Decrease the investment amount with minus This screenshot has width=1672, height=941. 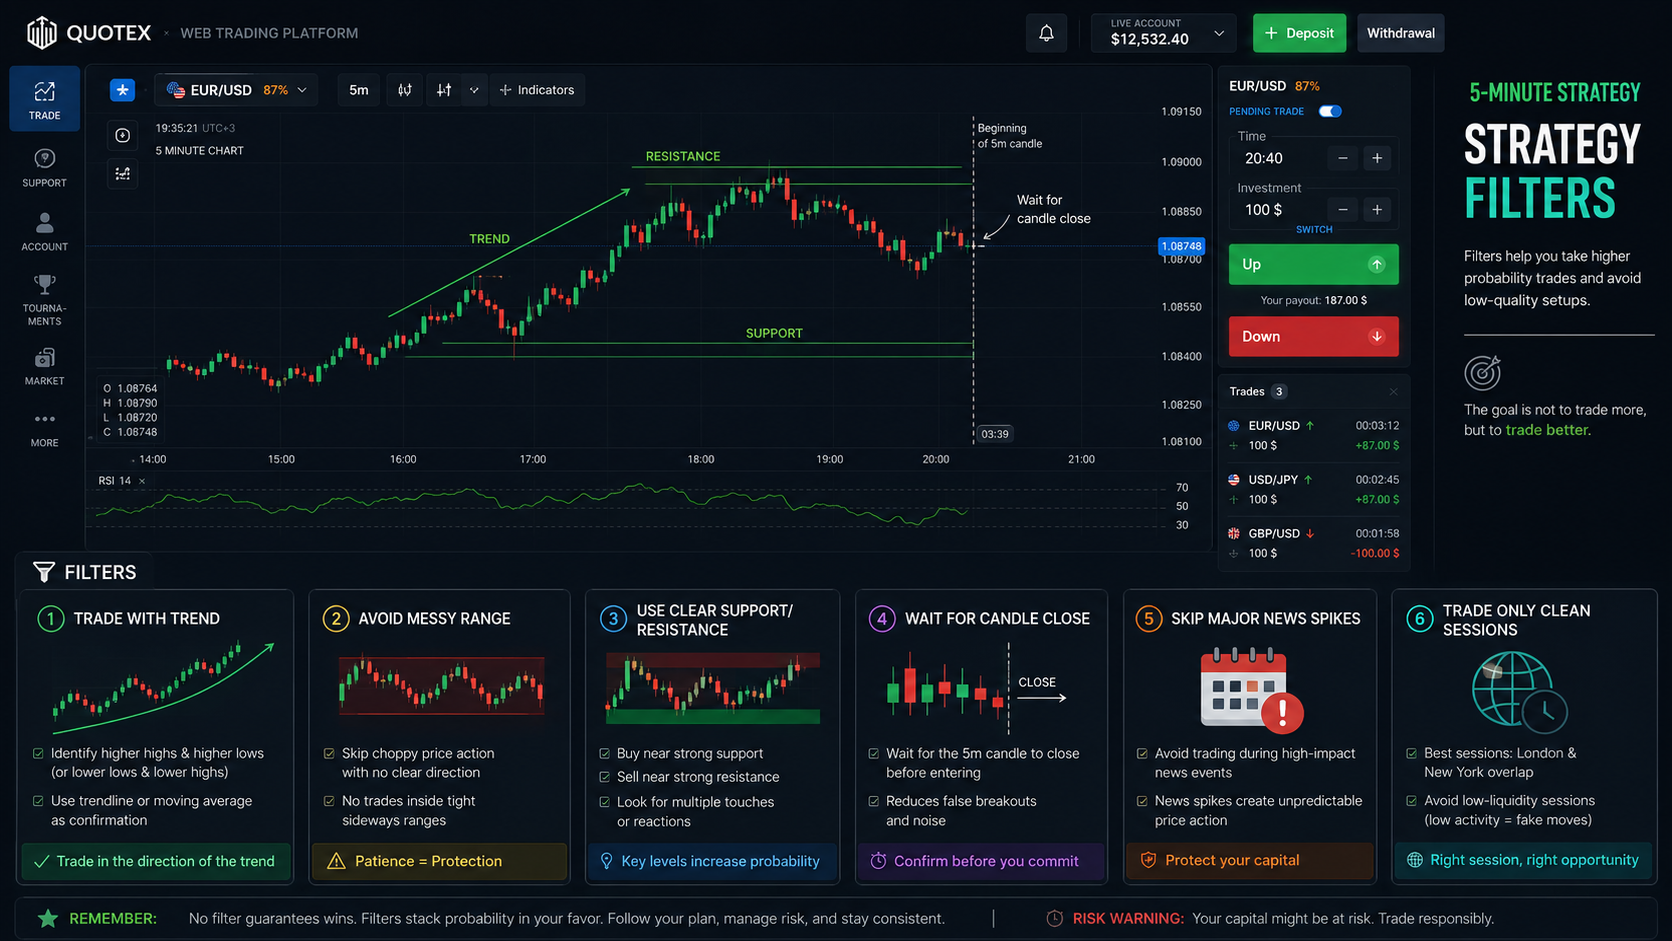1343,209
